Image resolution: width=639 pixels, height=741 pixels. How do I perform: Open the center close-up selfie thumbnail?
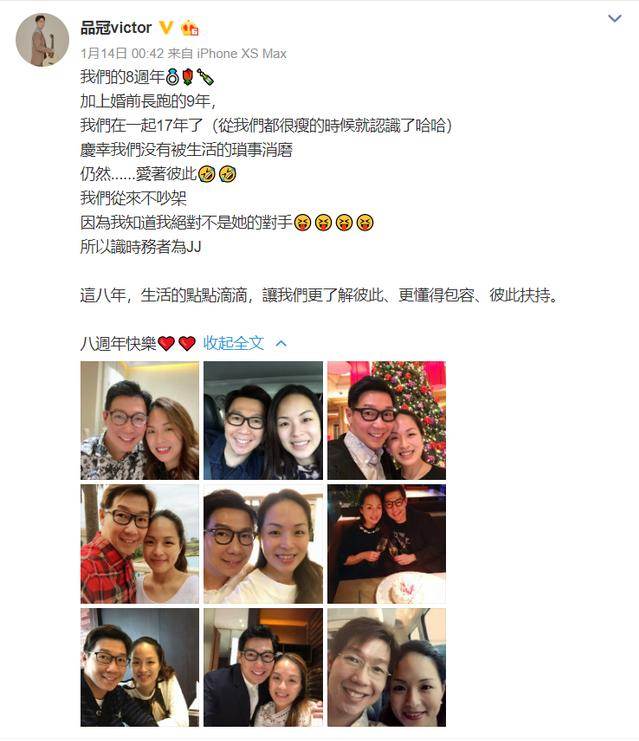point(263,544)
